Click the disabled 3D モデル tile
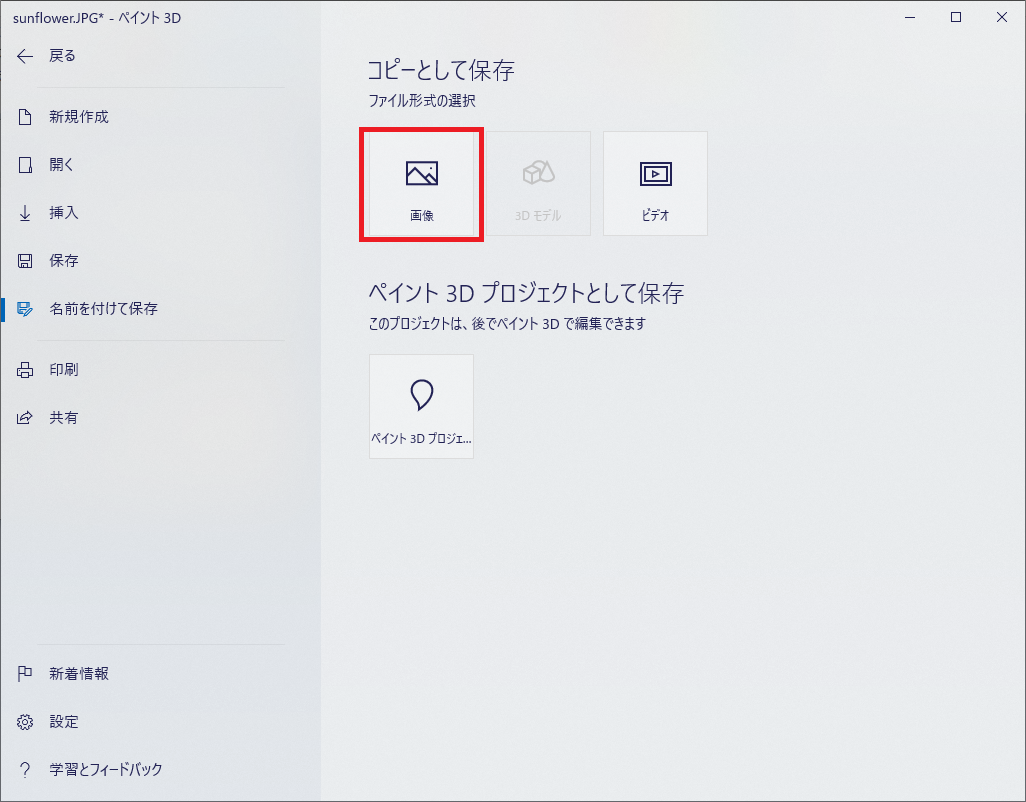 [x=538, y=182]
